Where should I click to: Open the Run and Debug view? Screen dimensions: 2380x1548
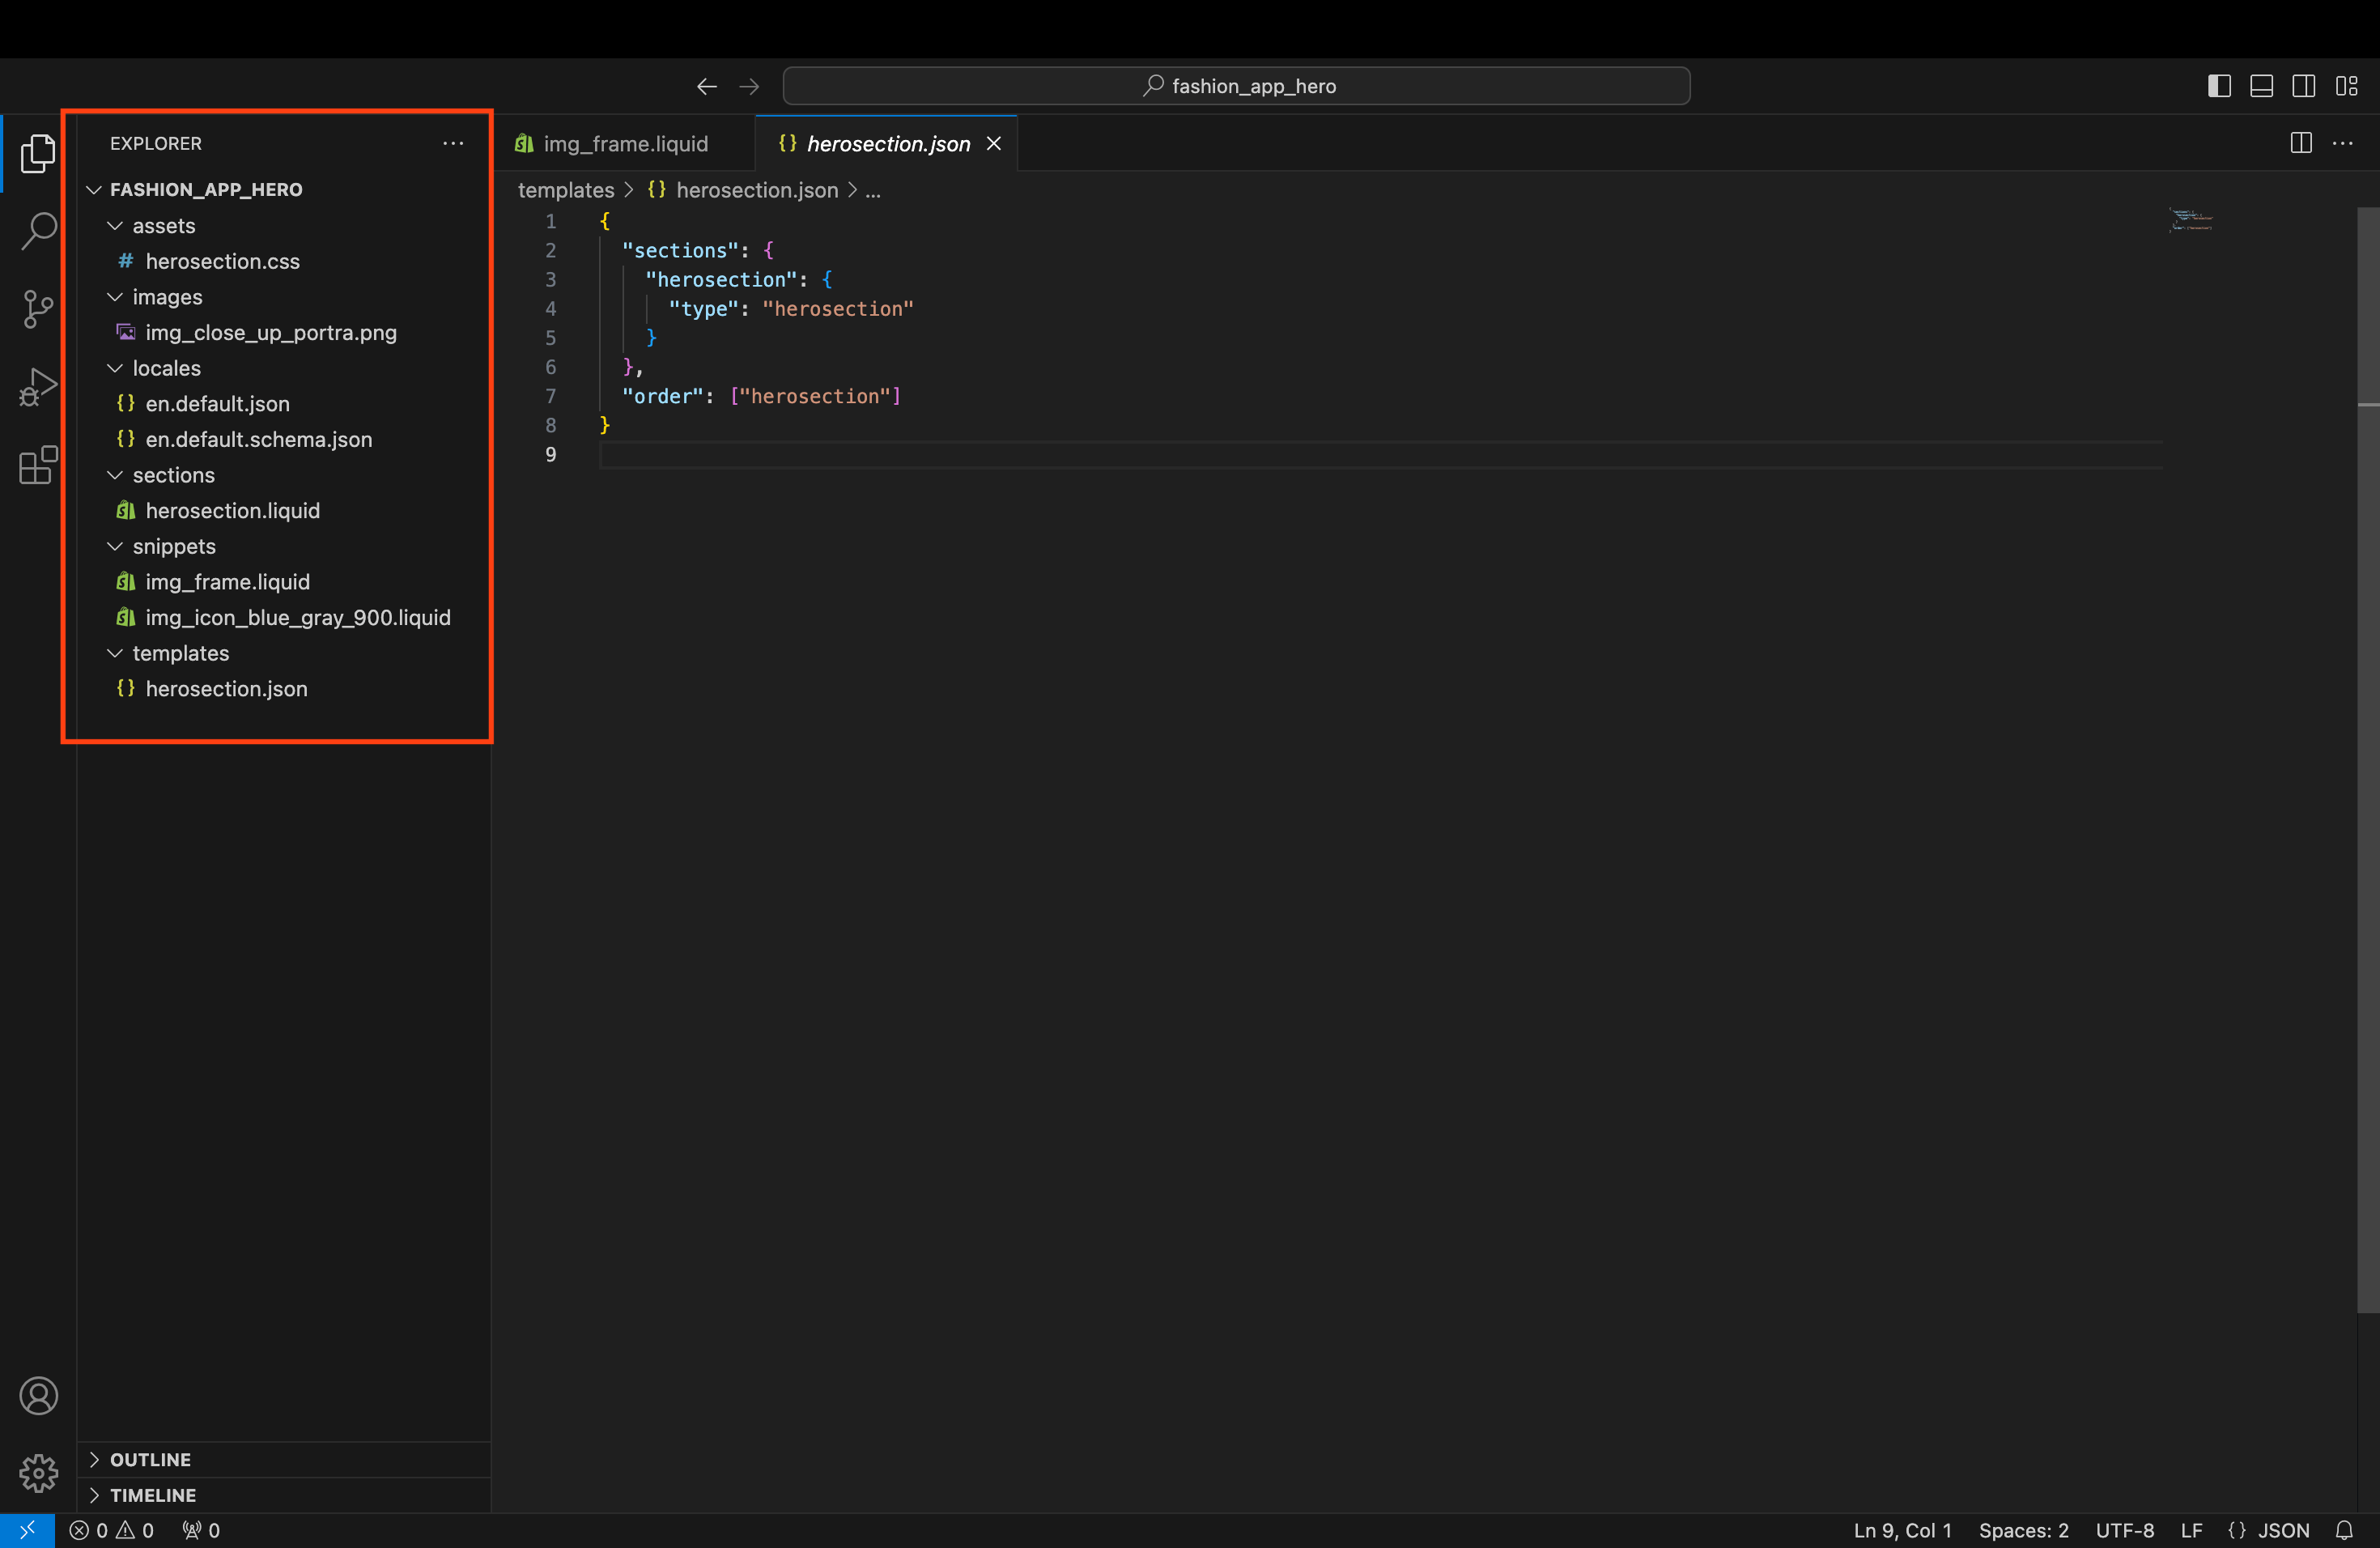coord(38,386)
